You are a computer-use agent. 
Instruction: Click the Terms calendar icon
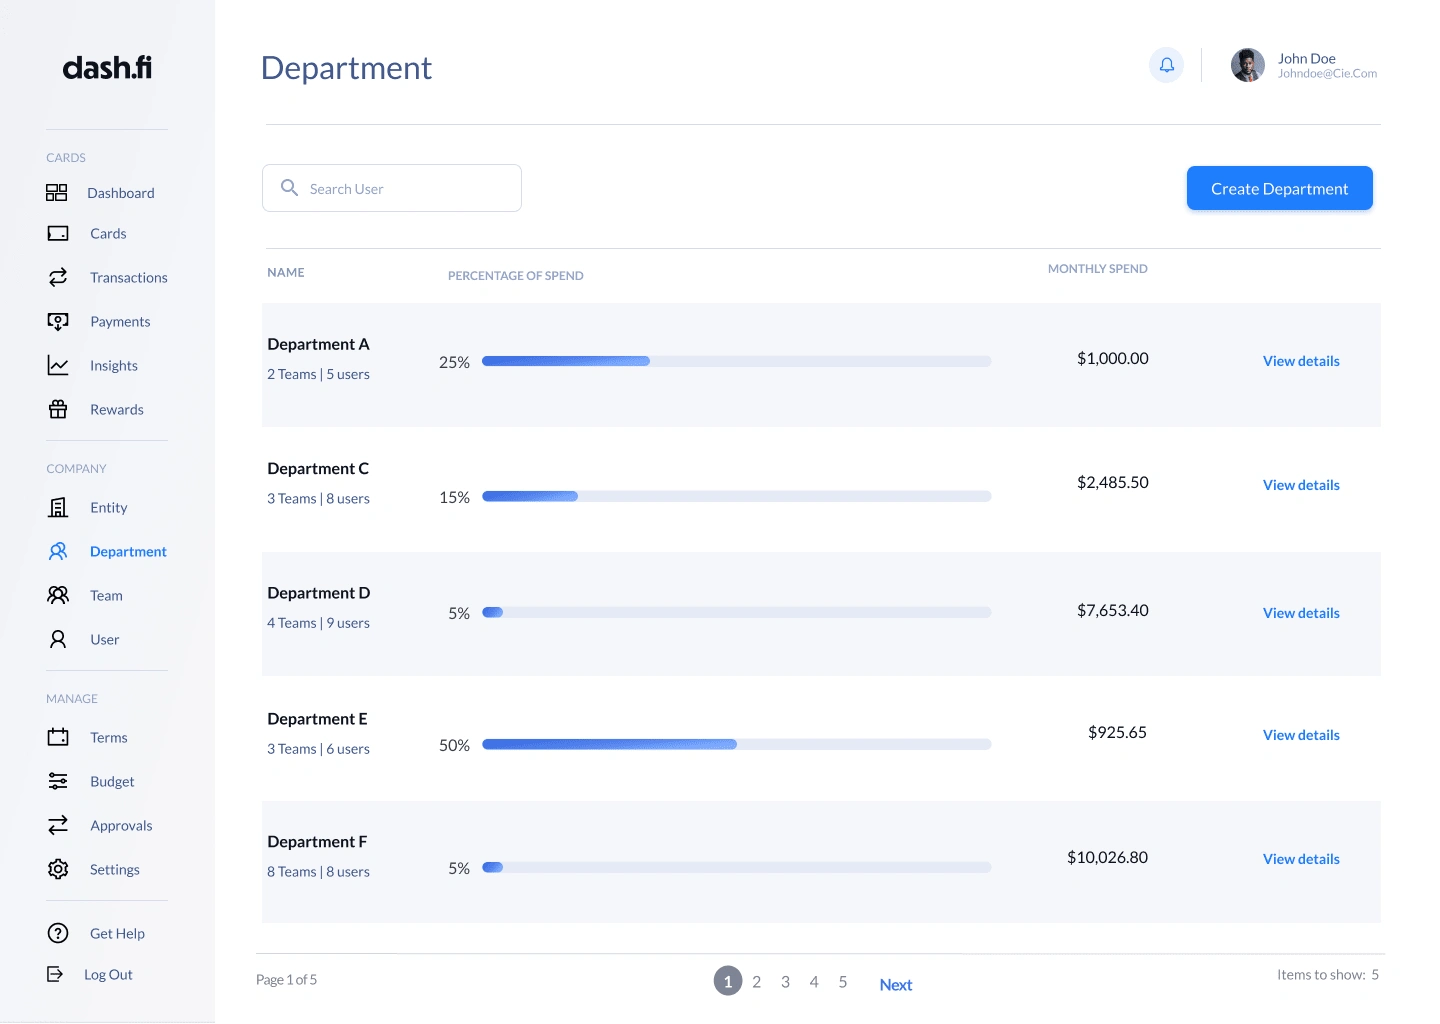pyautogui.click(x=58, y=737)
